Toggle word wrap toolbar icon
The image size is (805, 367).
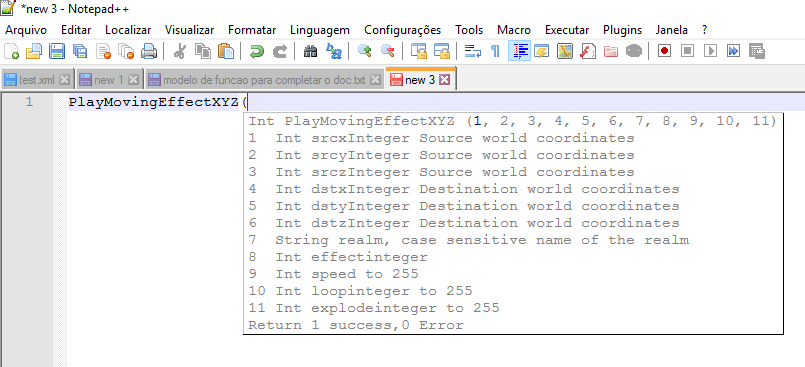[x=473, y=51]
